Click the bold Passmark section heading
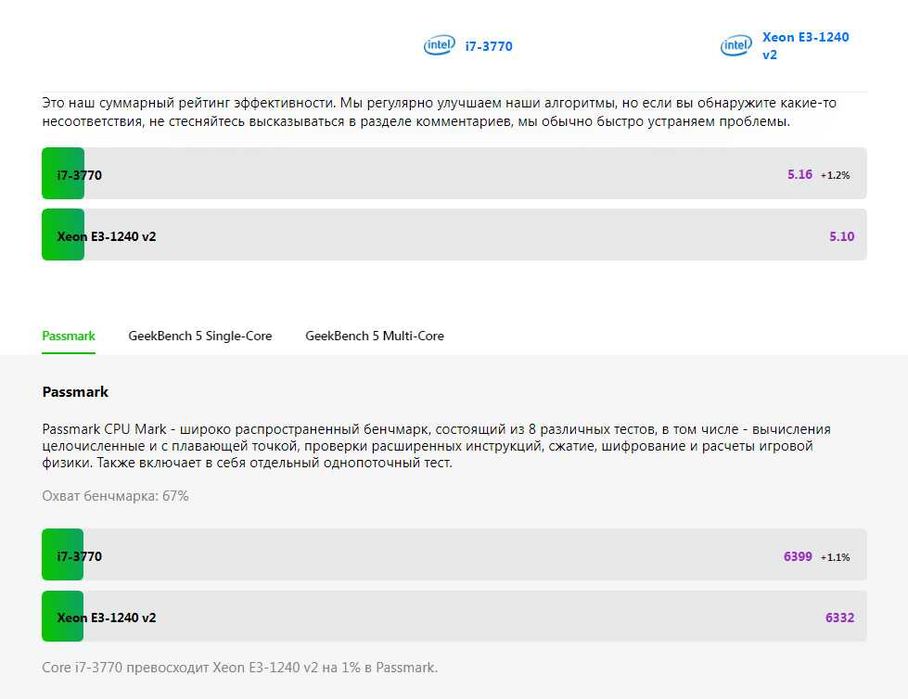 pos(75,392)
